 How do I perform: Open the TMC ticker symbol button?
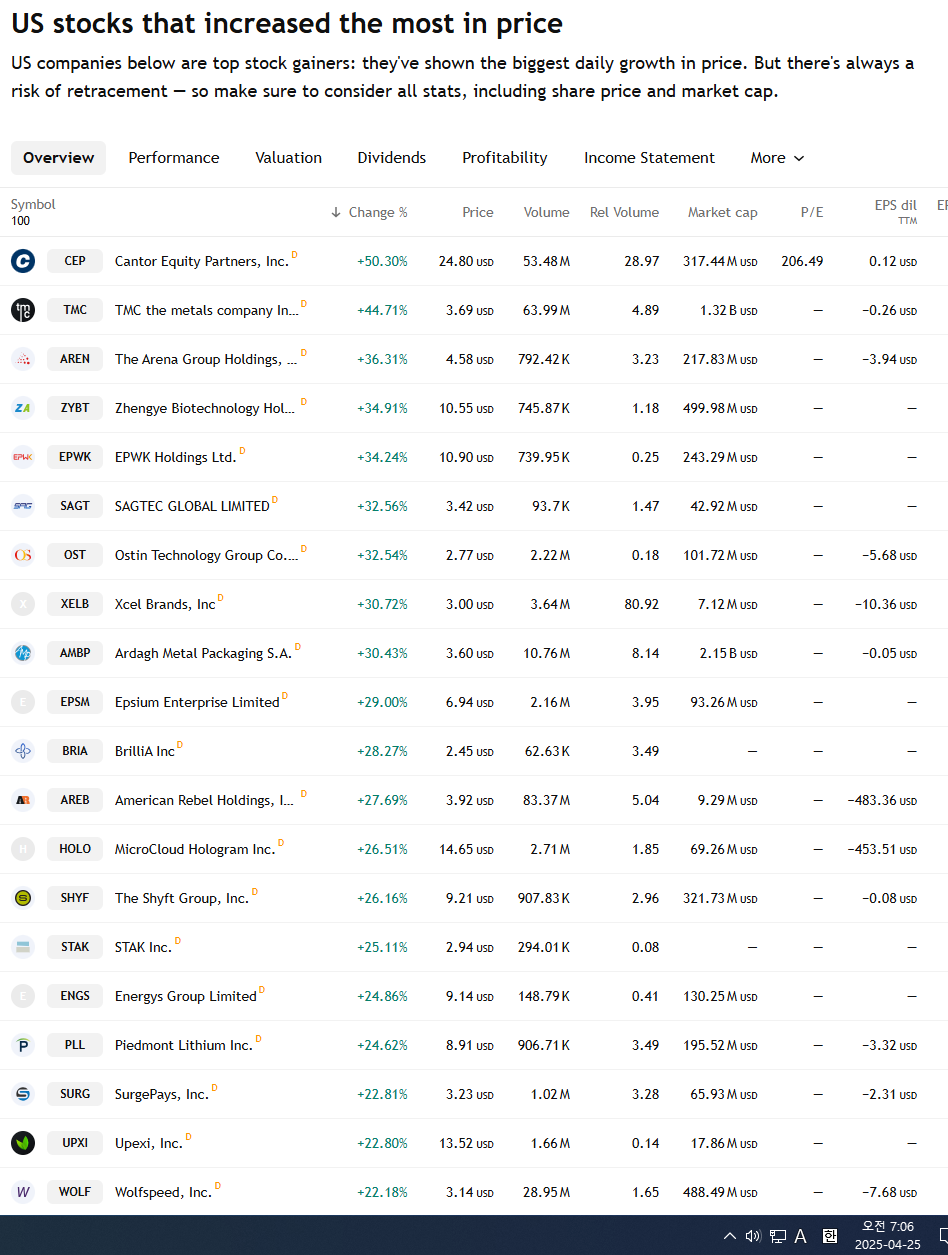pyautogui.click(x=75, y=310)
